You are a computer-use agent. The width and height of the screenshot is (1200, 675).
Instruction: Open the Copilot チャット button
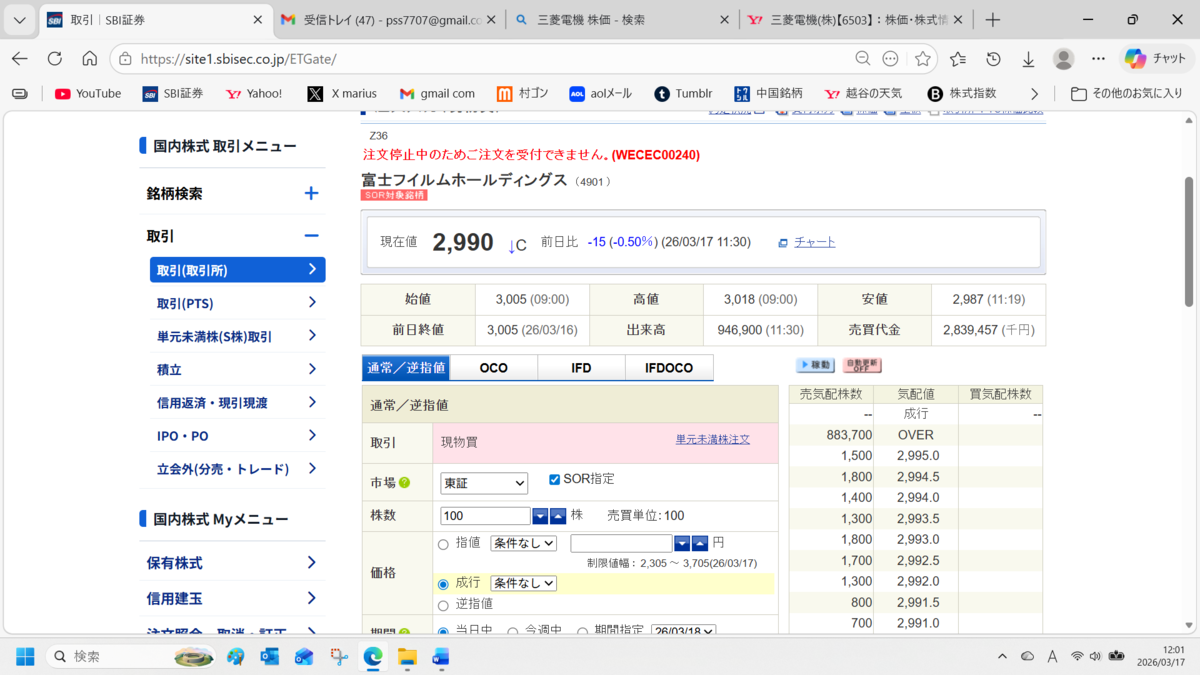[1155, 59]
